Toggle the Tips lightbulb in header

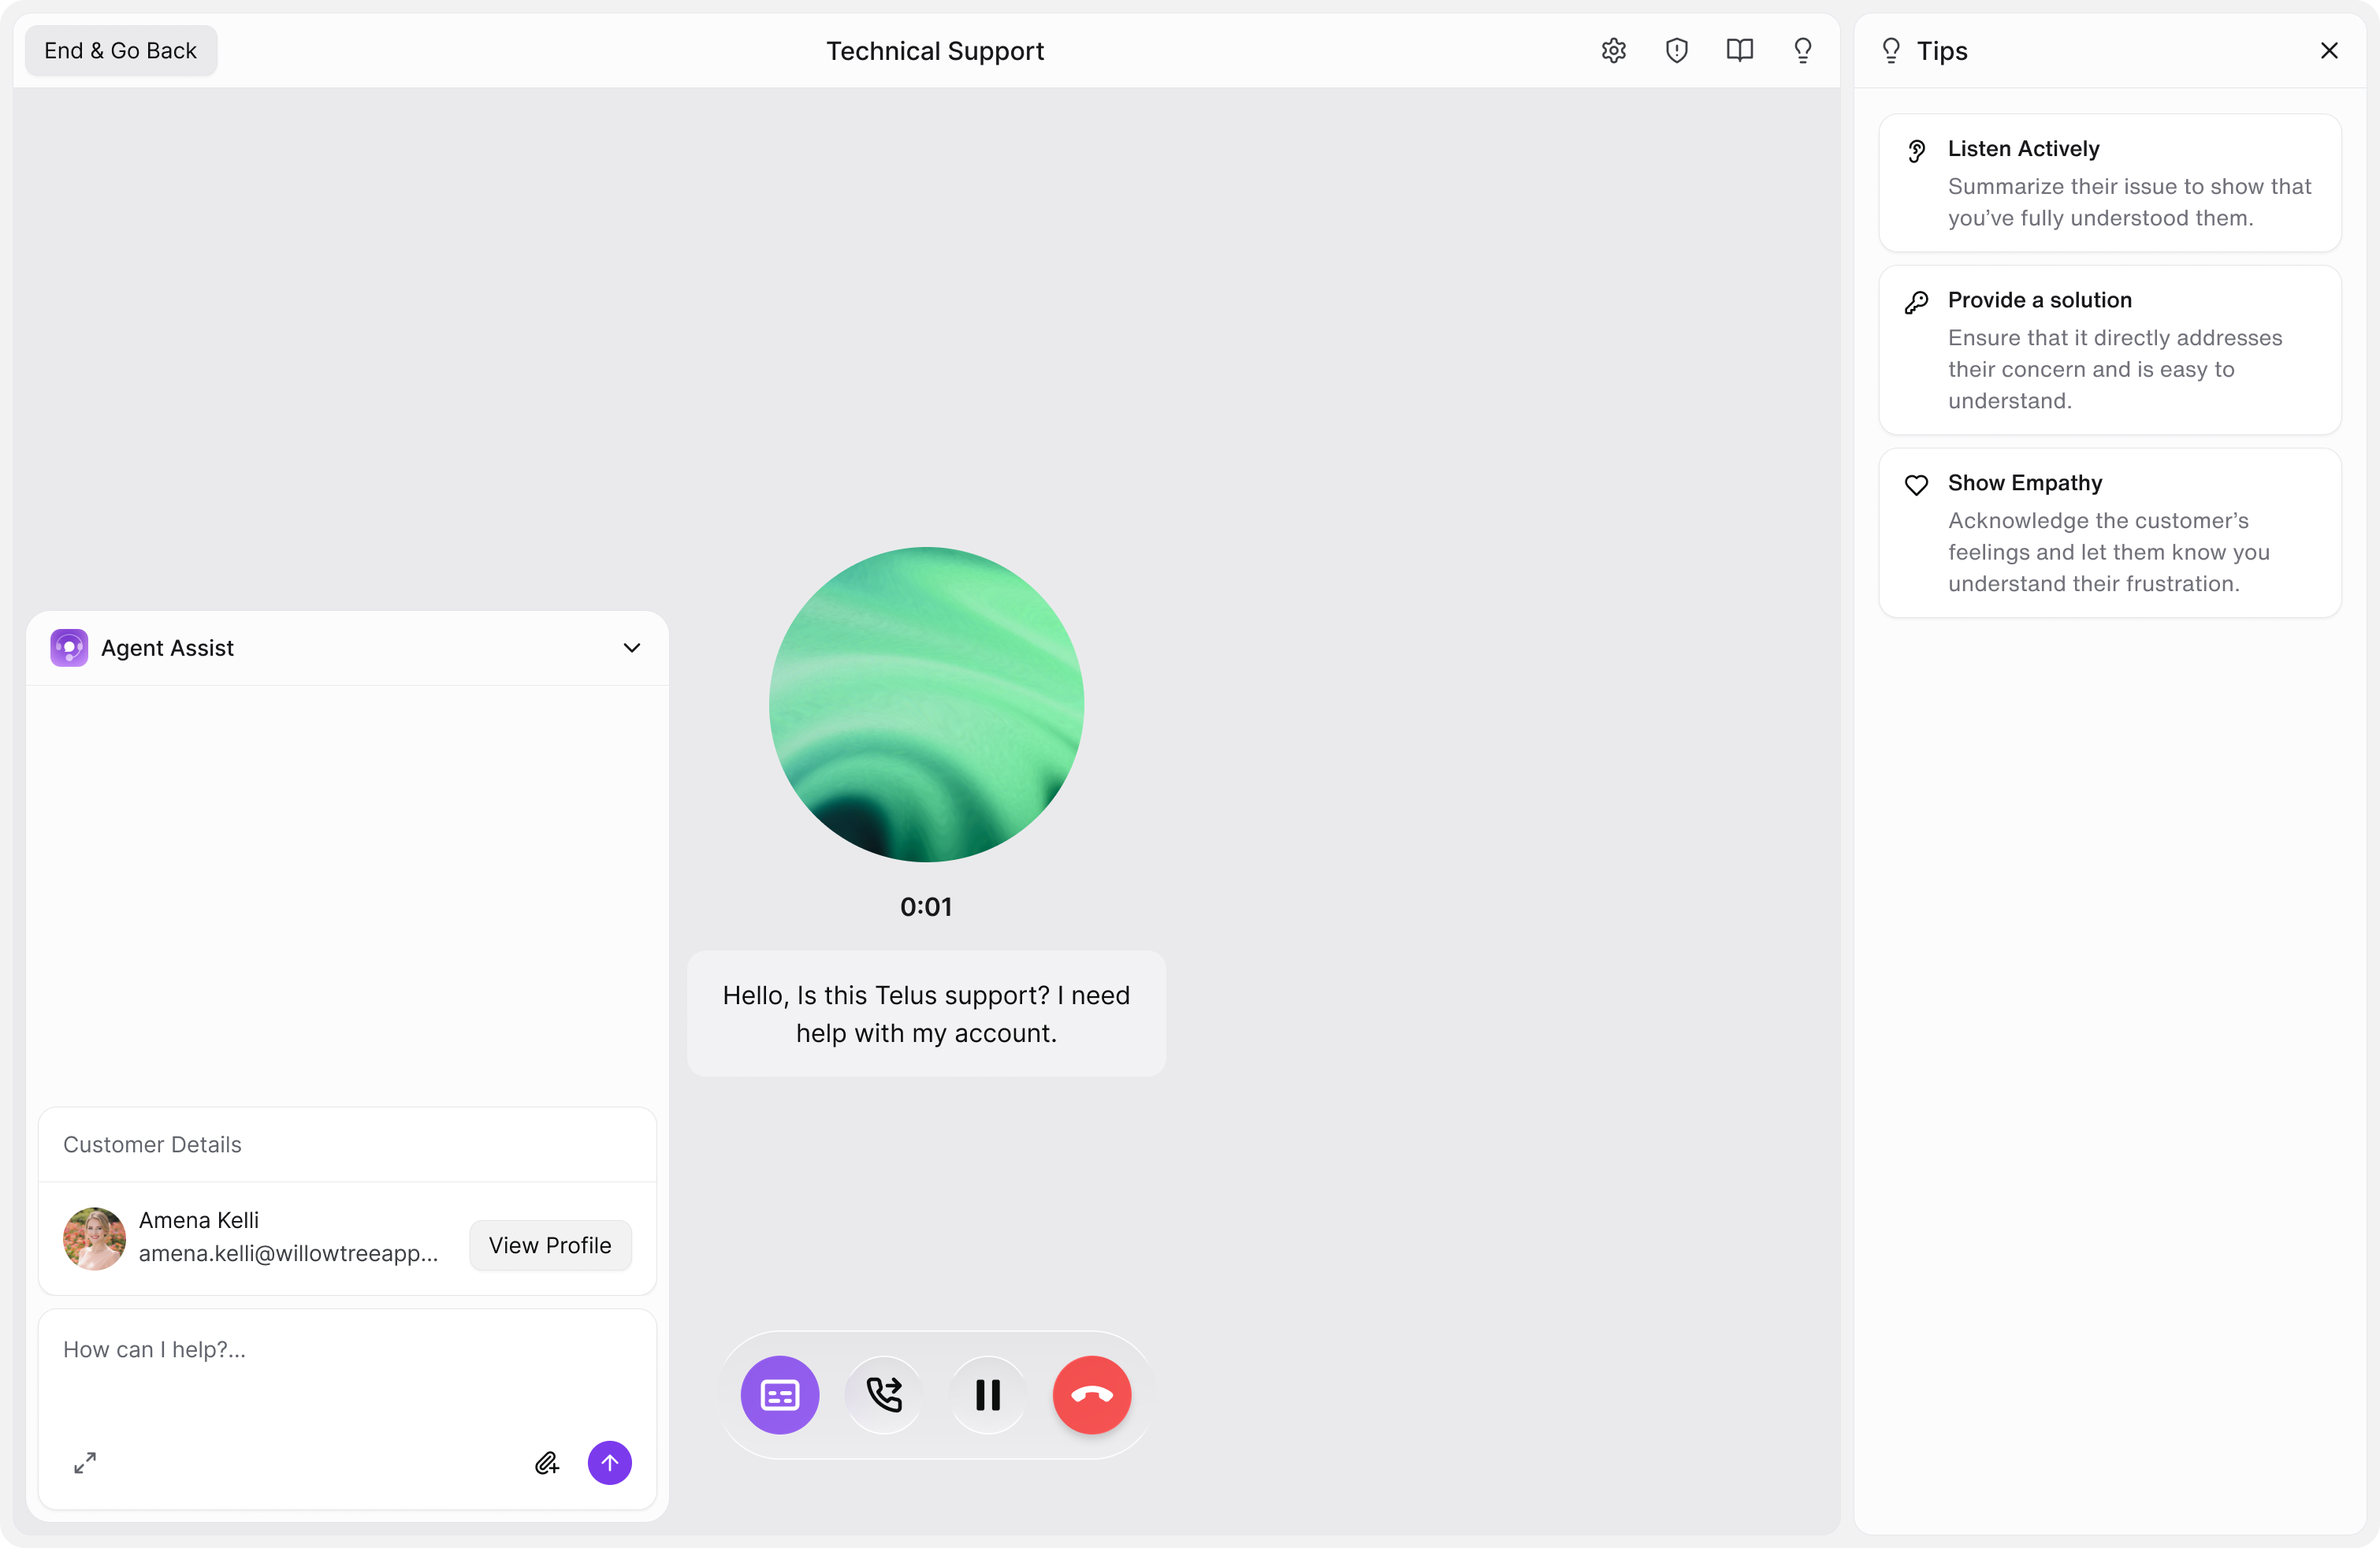pyautogui.click(x=1802, y=50)
